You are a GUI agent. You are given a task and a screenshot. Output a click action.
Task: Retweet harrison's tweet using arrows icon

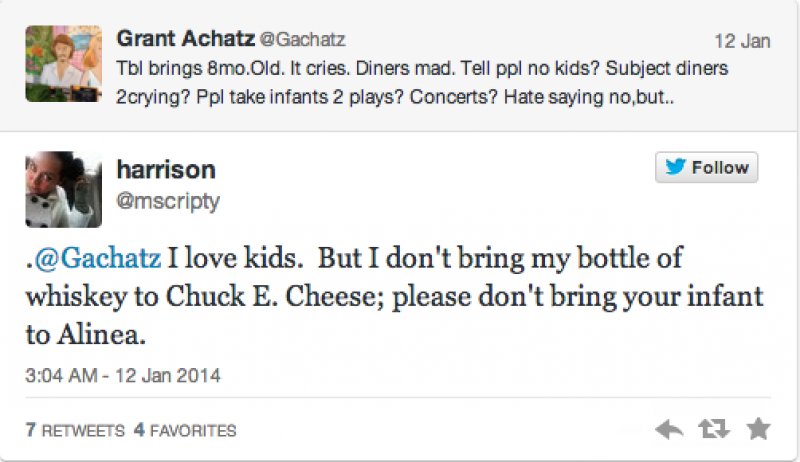click(713, 430)
